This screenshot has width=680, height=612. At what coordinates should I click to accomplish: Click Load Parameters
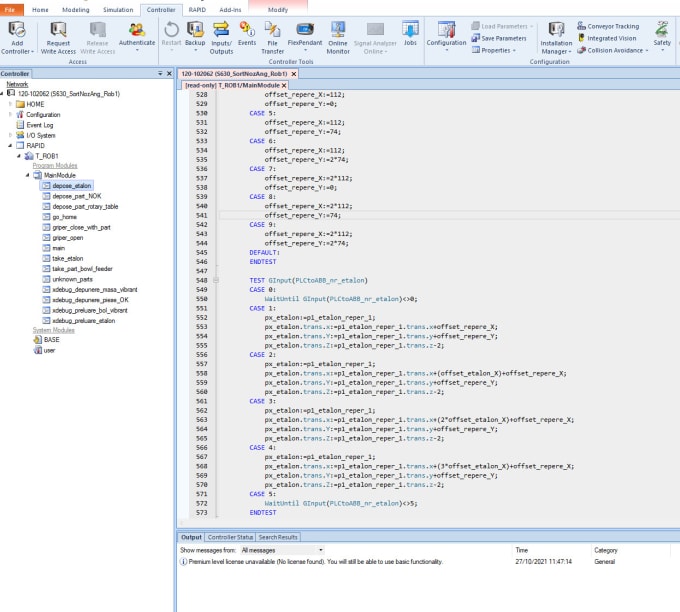pyautogui.click(x=502, y=26)
